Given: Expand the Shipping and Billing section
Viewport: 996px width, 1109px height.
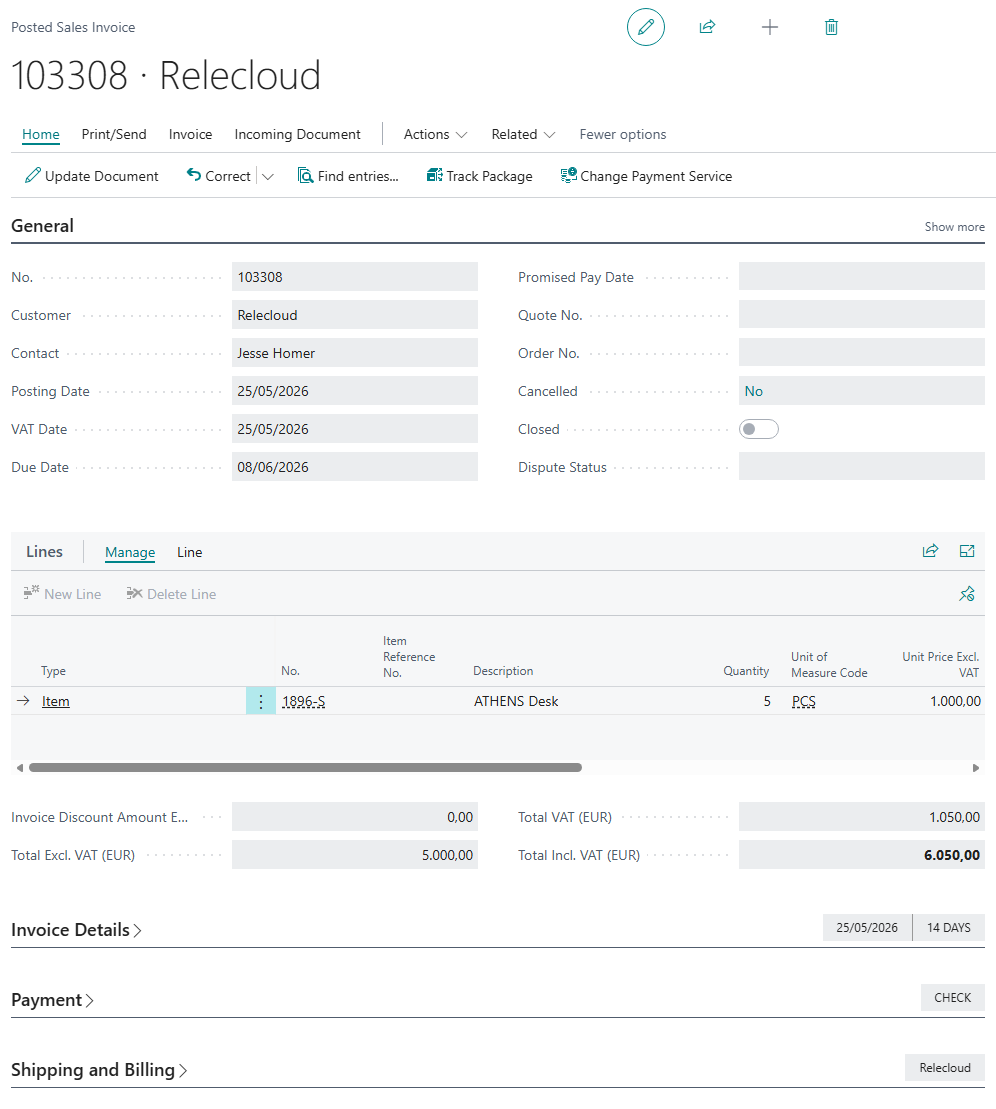Looking at the screenshot, I should [x=99, y=1070].
